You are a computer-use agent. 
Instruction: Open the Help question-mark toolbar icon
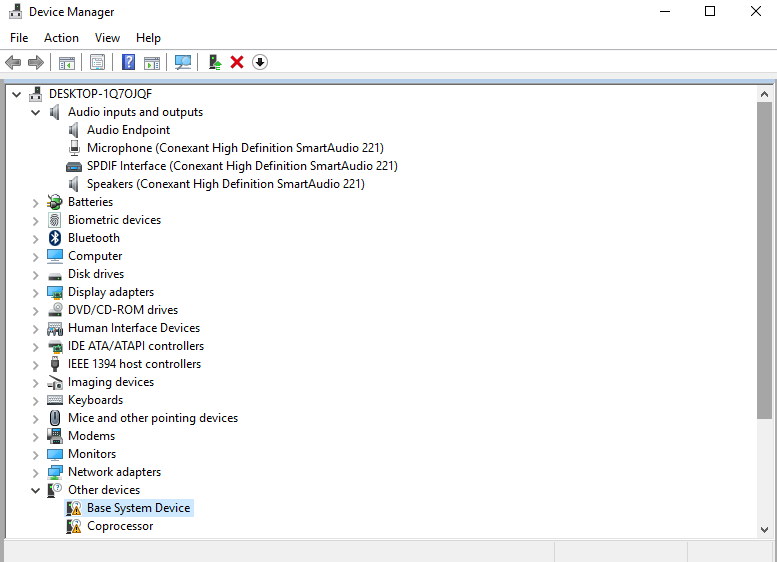[x=128, y=62]
